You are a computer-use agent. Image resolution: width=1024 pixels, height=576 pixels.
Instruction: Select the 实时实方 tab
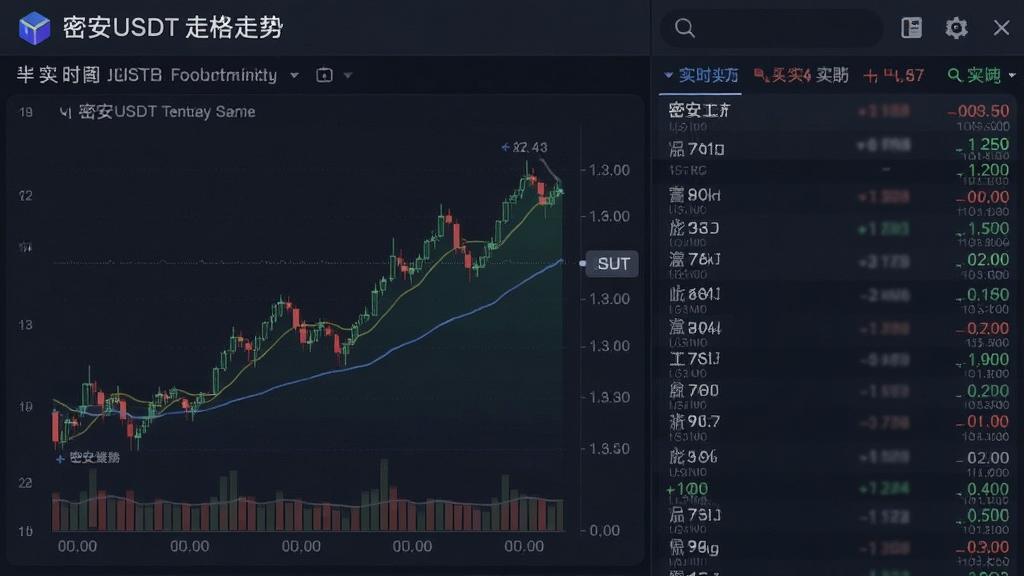pos(709,76)
